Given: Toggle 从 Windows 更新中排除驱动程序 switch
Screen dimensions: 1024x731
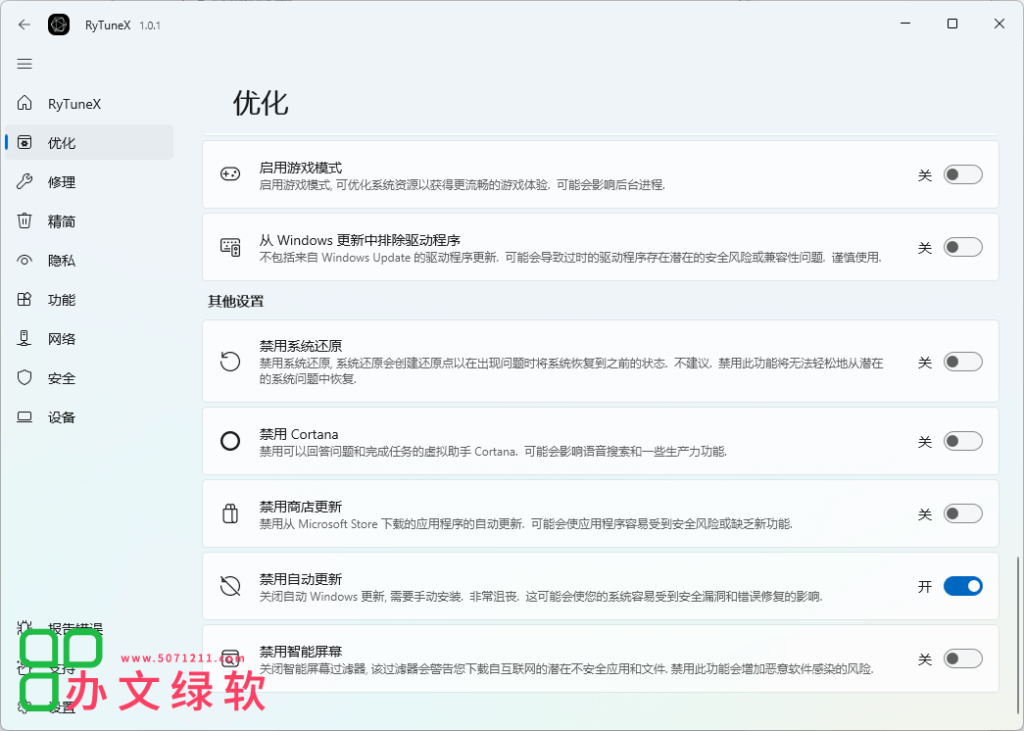Looking at the screenshot, I should click(963, 247).
